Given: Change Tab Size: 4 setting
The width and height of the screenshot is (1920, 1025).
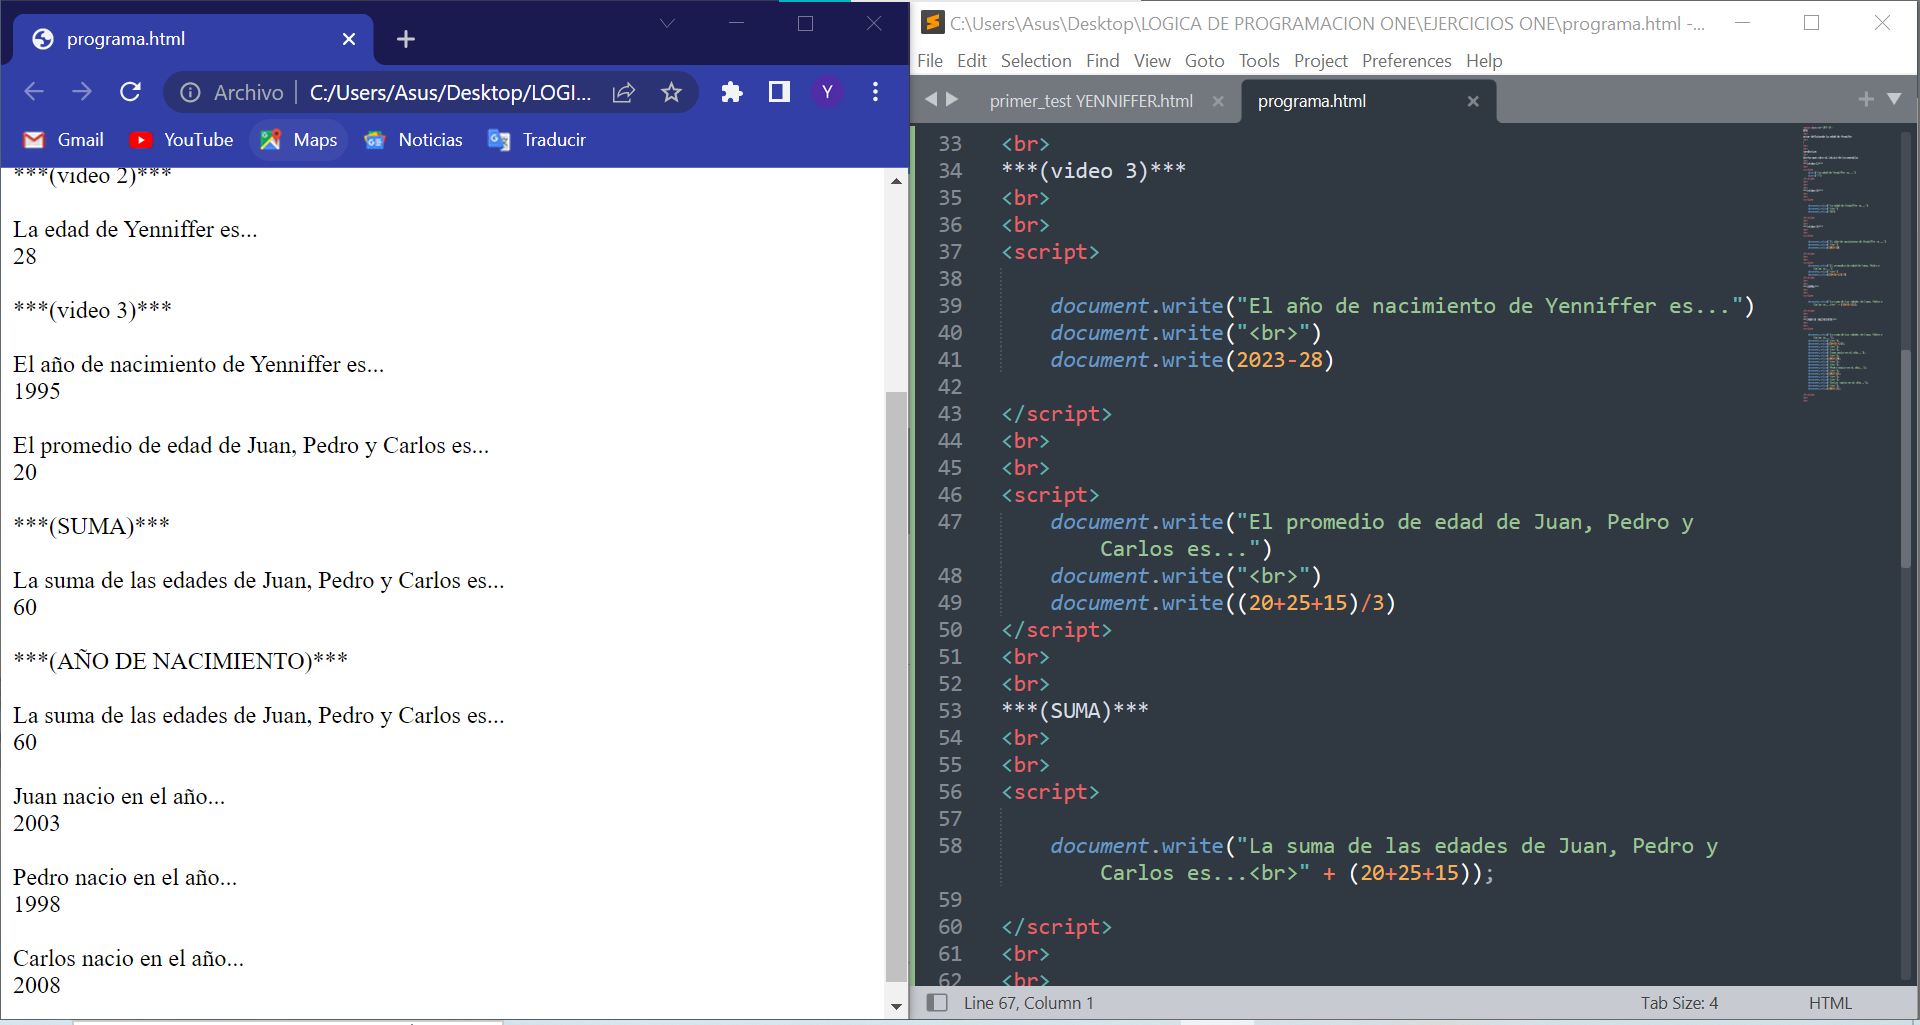Looking at the screenshot, I should pos(1679,1003).
